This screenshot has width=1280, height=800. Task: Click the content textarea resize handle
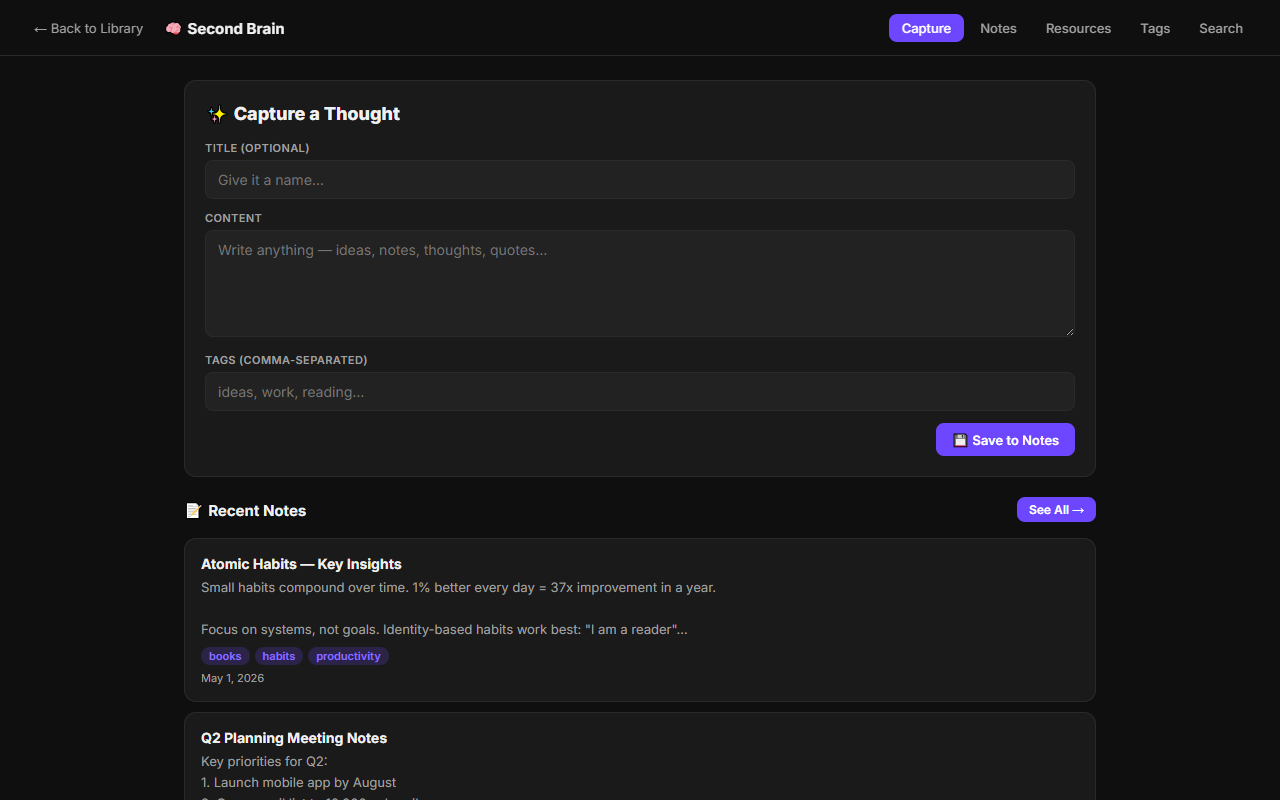(x=1068, y=330)
